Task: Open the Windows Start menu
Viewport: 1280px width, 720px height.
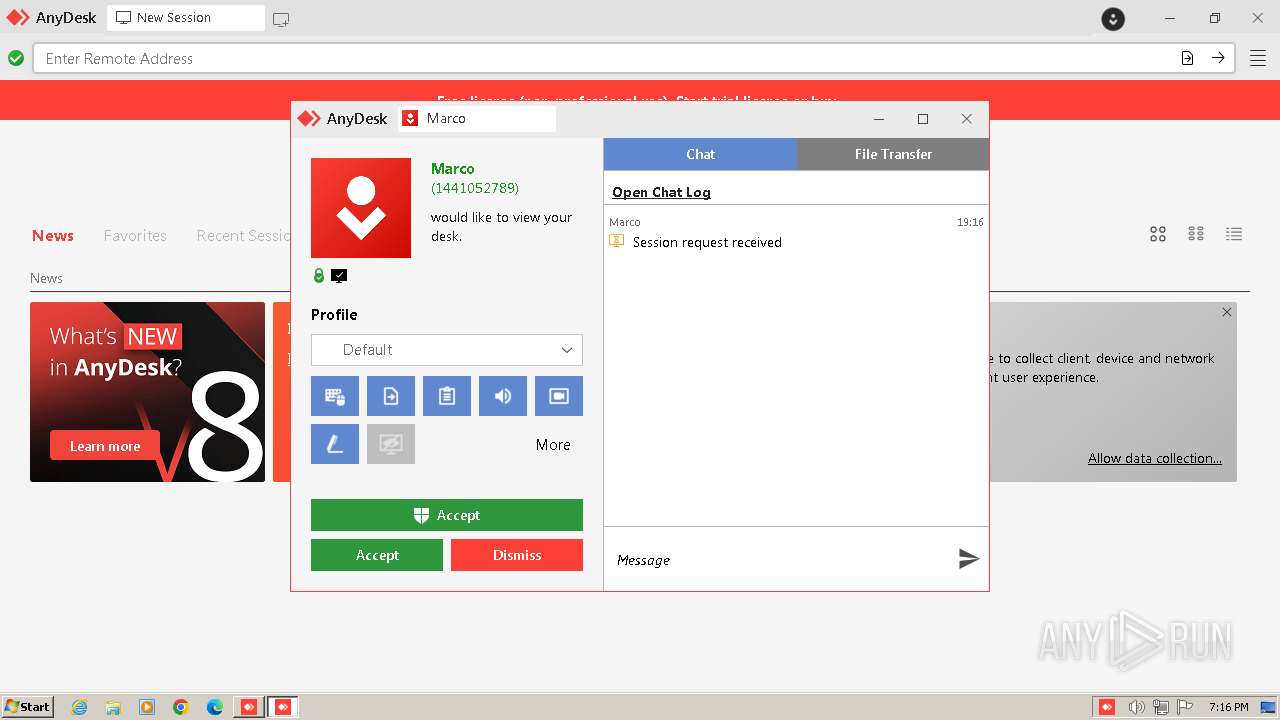Action: (x=28, y=707)
